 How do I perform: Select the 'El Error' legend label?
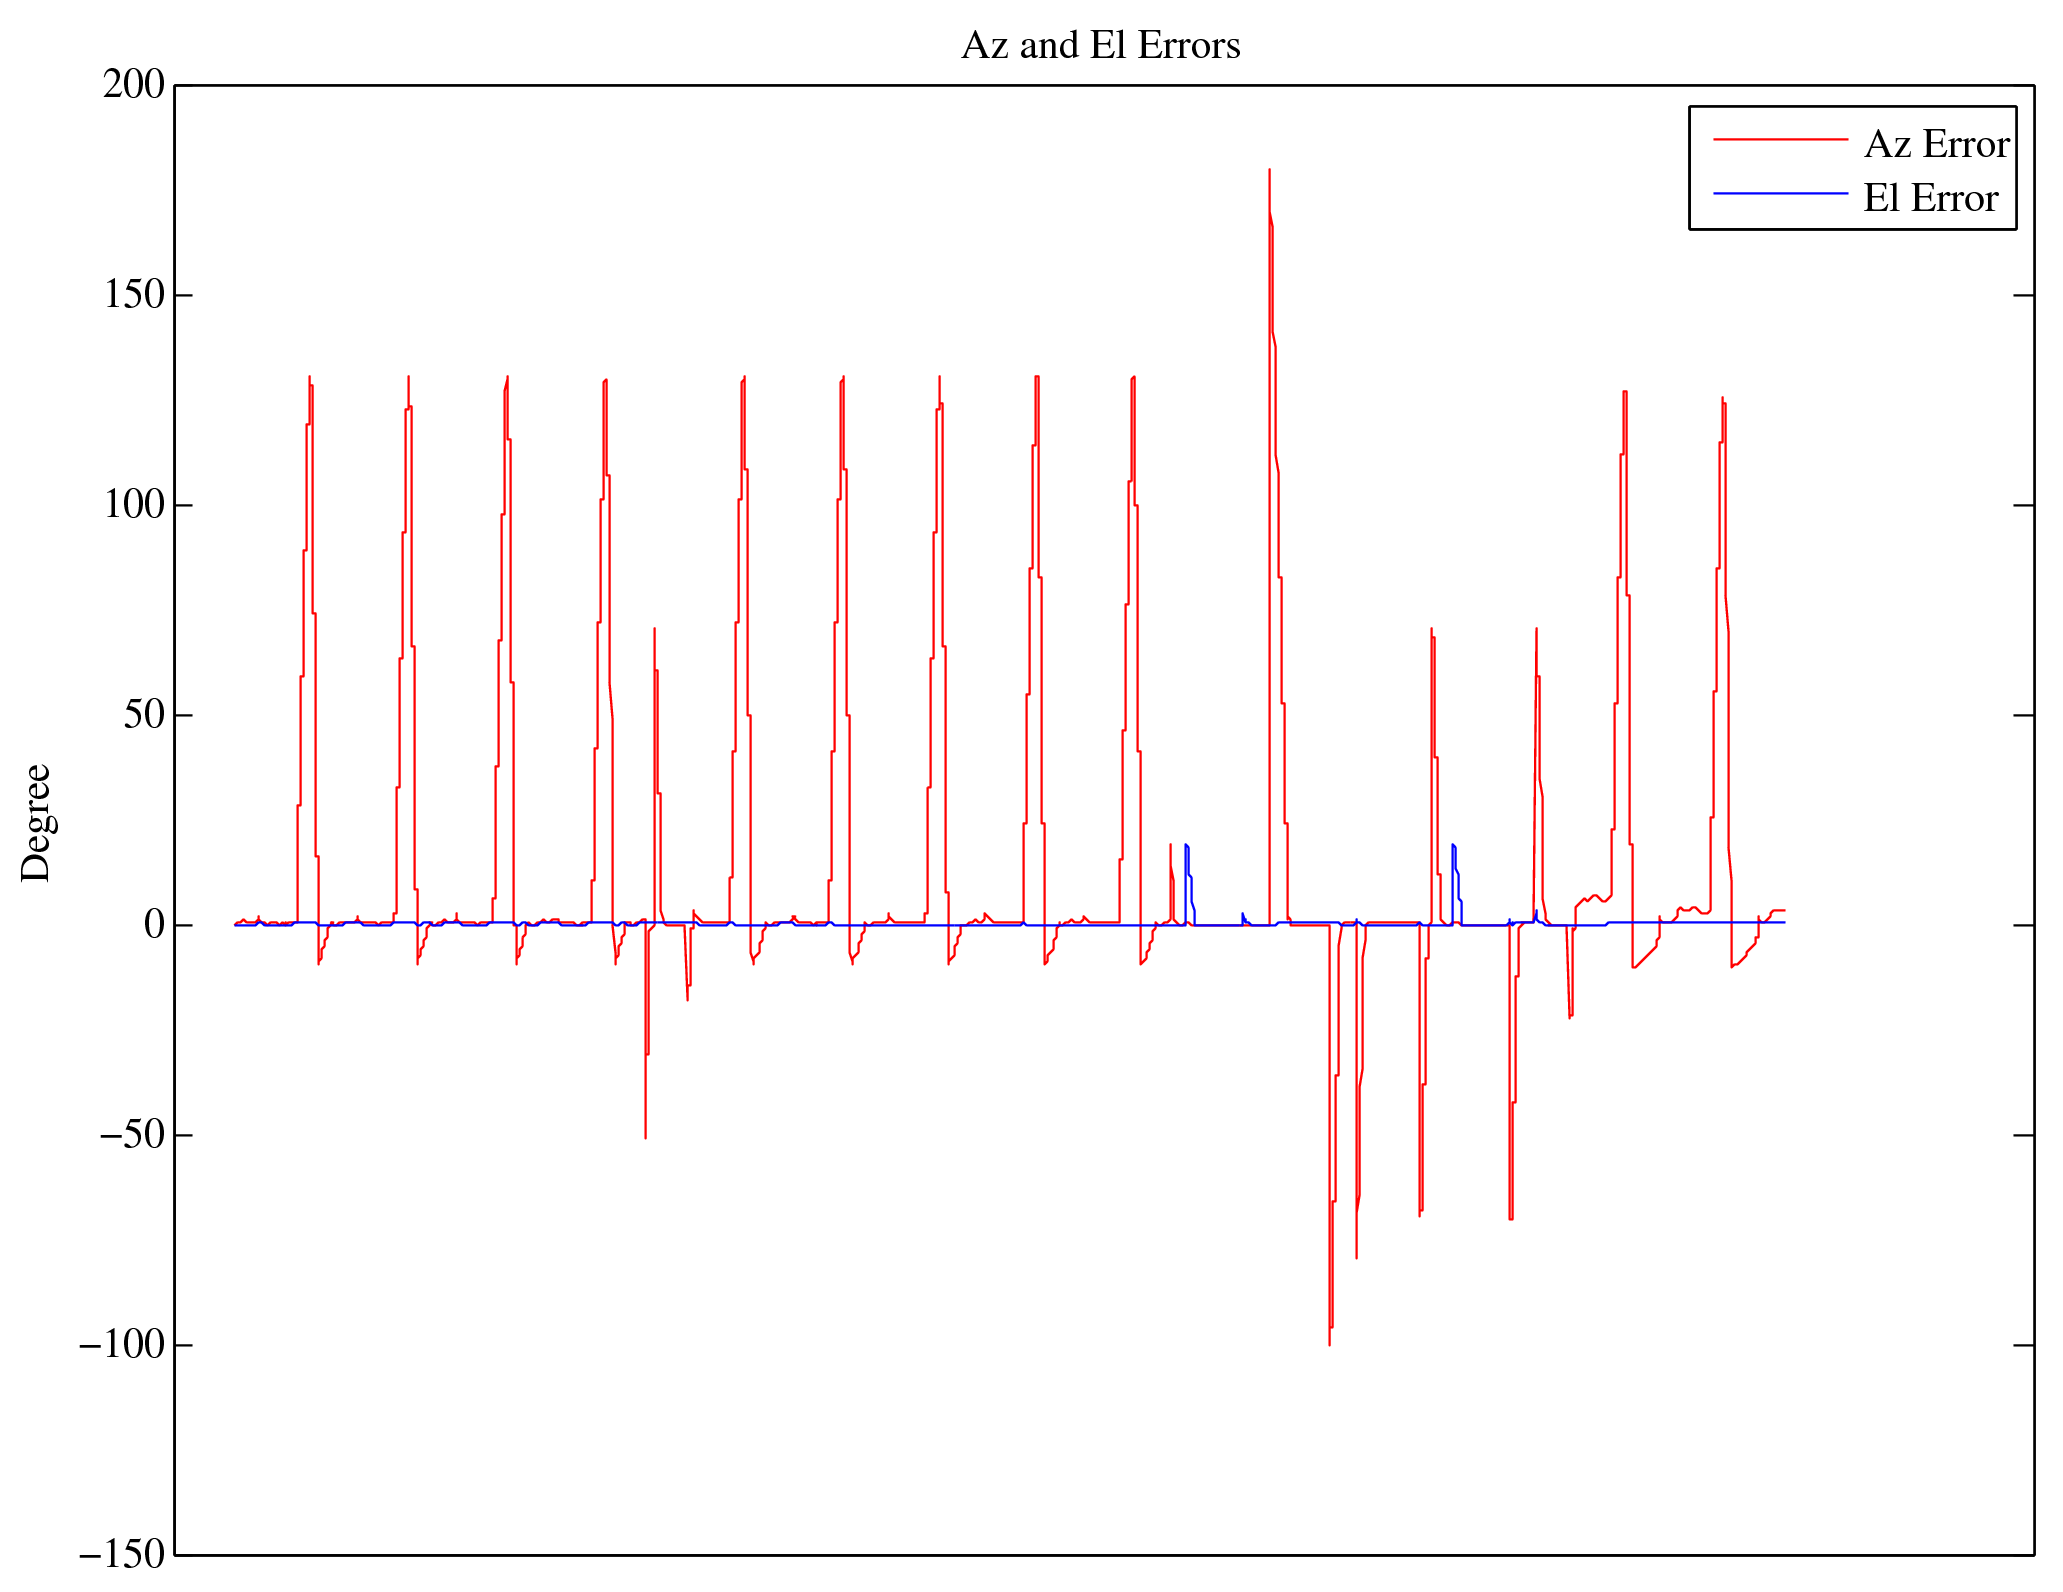click(1930, 199)
